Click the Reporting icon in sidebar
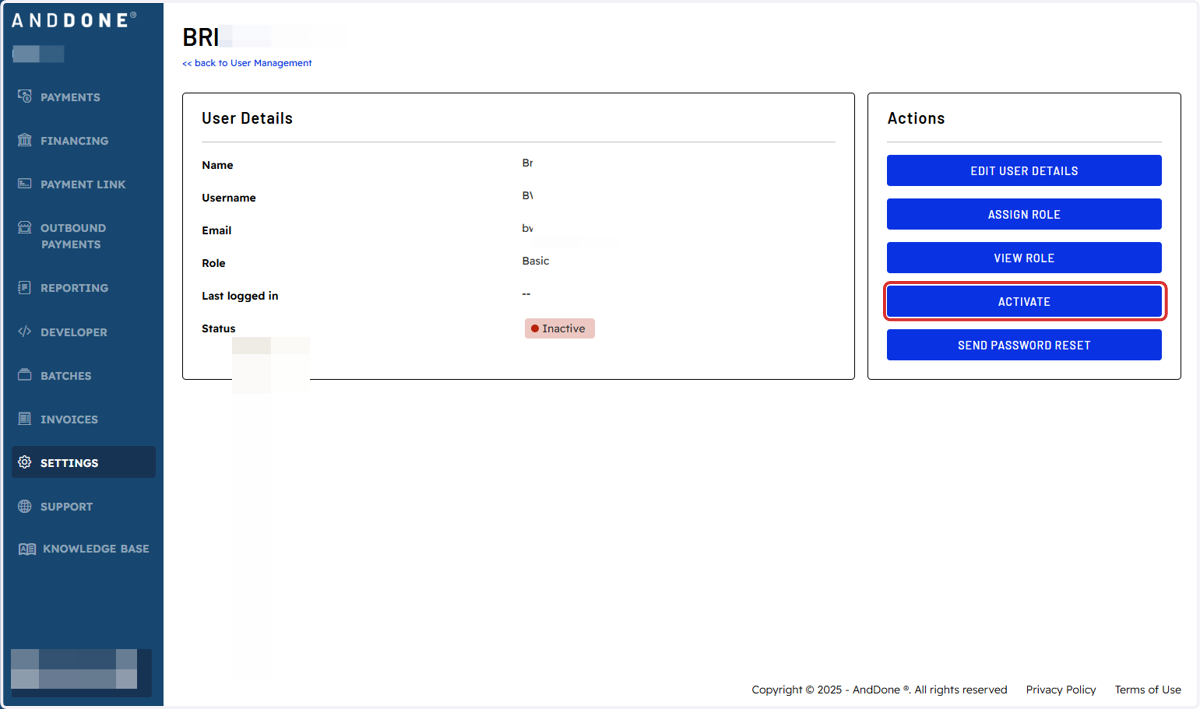This screenshot has width=1200, height=709. (x=25, y=288)
